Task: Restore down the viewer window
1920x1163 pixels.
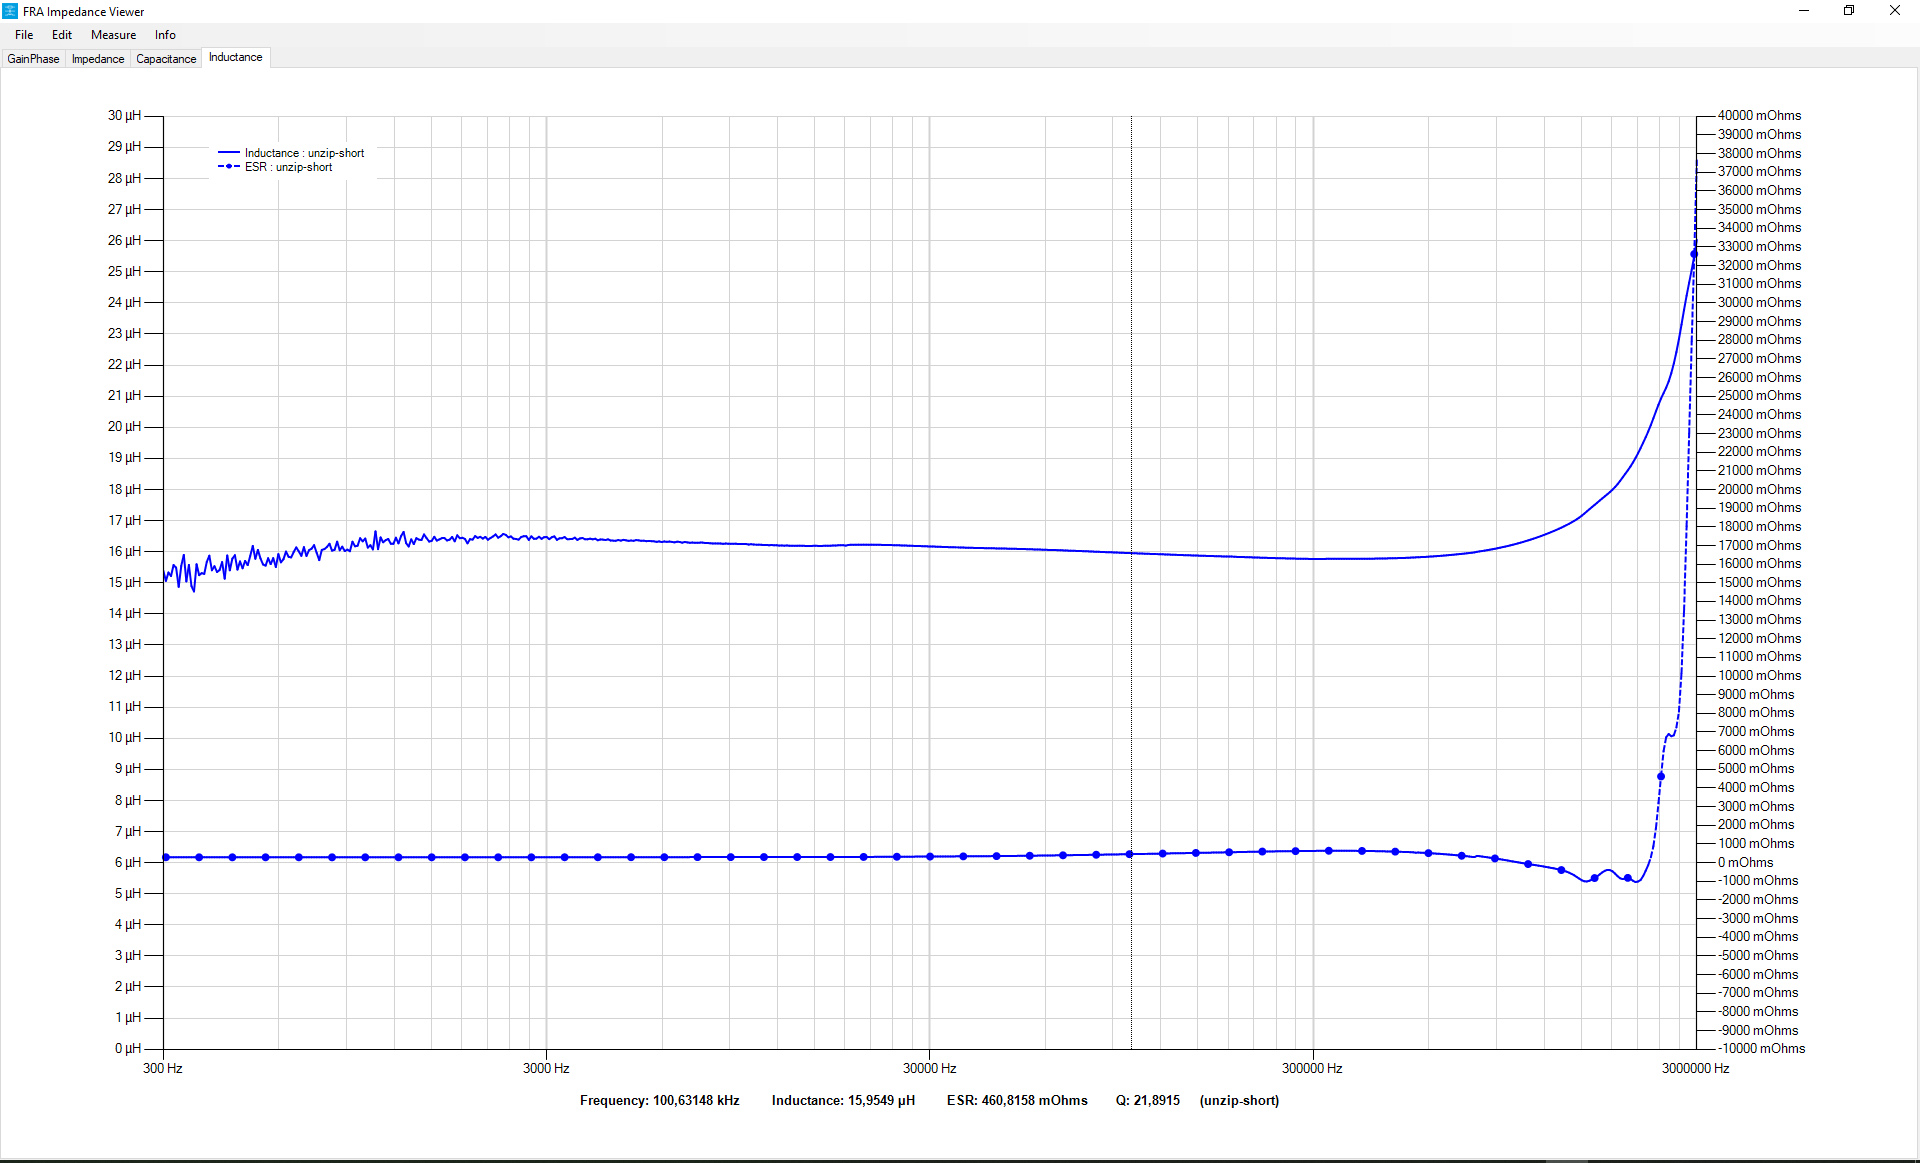Action: pos(1849,11)
